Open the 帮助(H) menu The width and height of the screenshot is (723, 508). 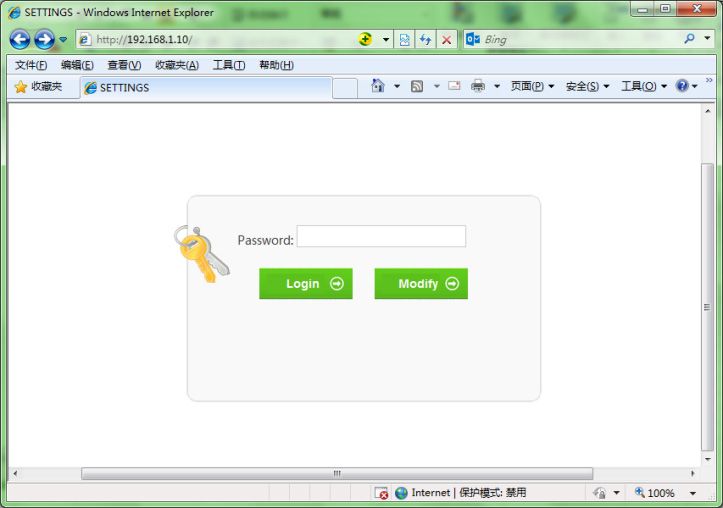(276, 65)
